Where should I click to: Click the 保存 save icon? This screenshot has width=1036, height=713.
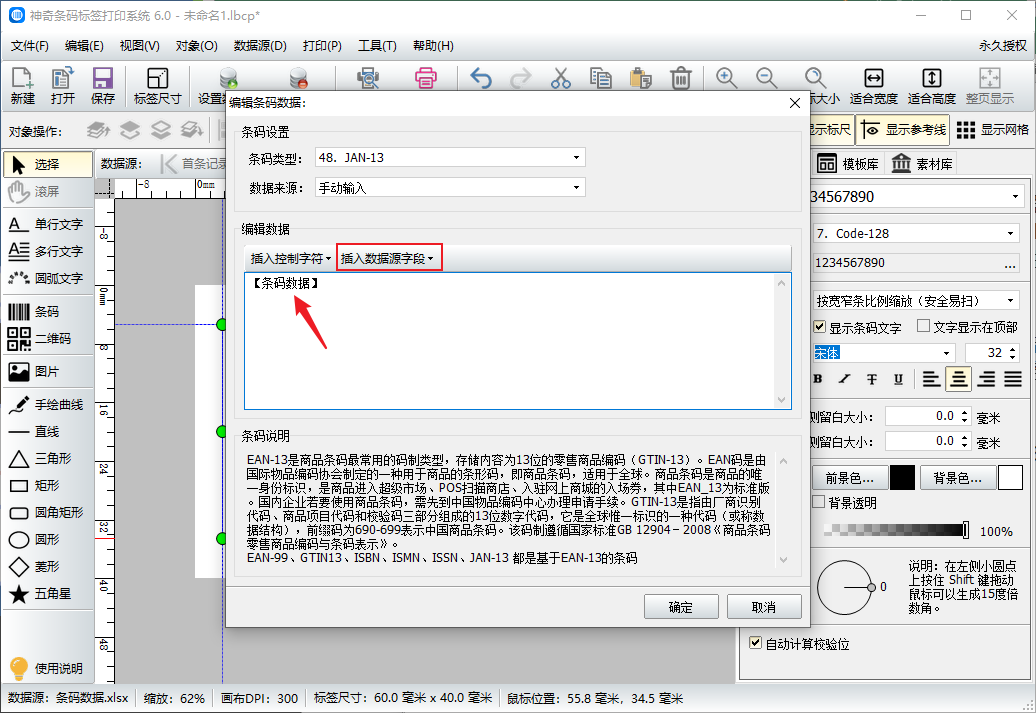pyautogui.click(x=102, y=85)
